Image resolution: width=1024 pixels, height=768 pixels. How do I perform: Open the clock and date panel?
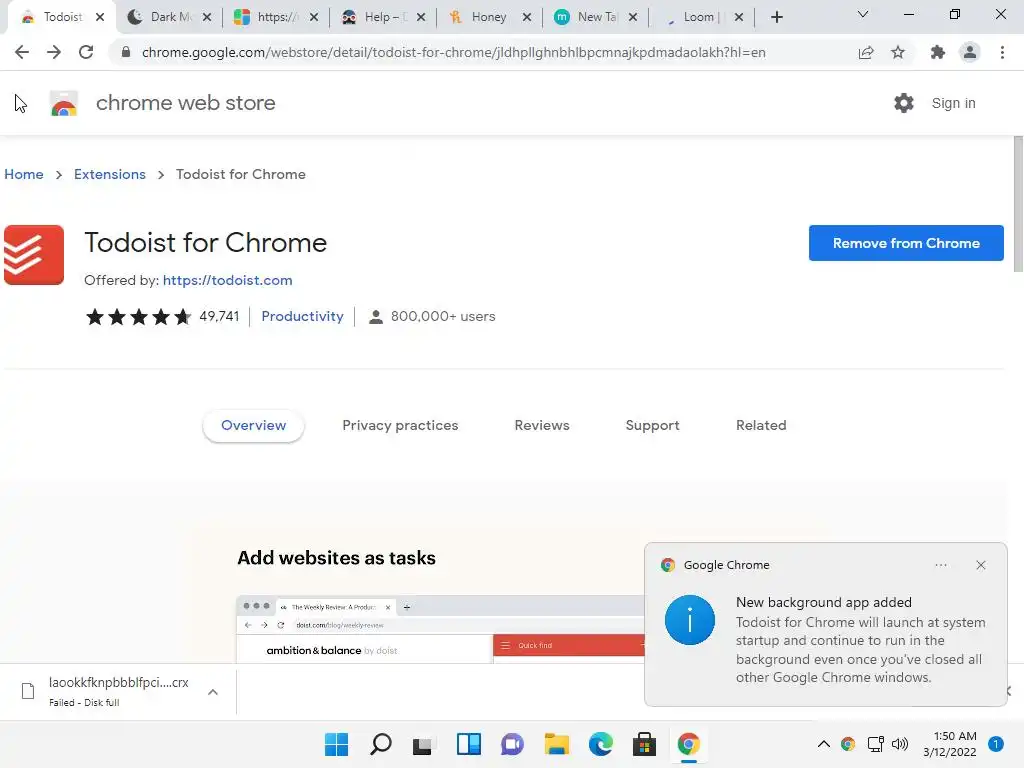click(x=950, y=744)
